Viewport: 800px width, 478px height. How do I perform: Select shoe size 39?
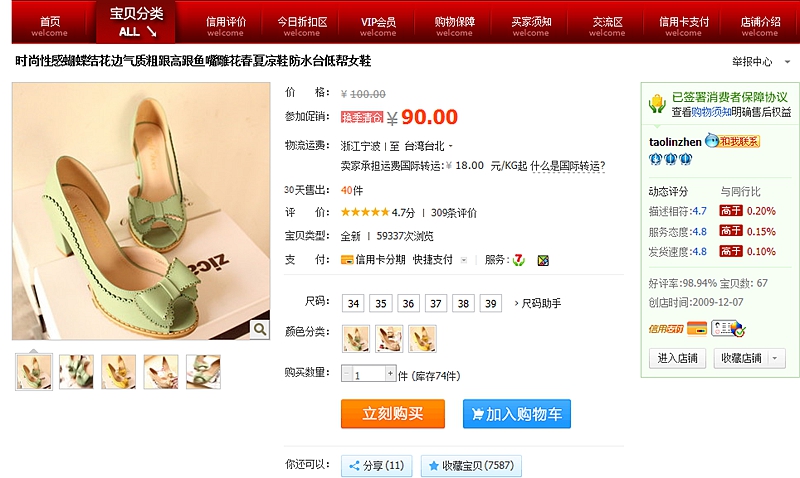pyautogui.click(x=490, y=304)
